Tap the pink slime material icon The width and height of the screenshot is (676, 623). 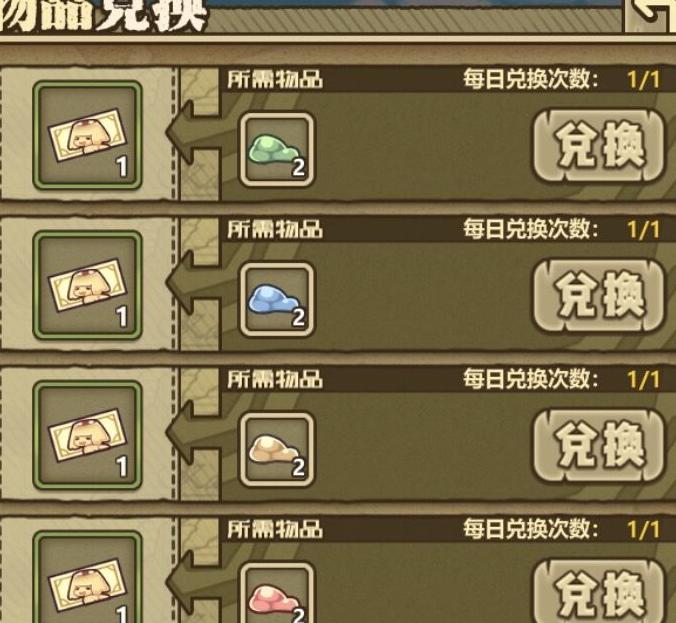[x=276, y=593]
